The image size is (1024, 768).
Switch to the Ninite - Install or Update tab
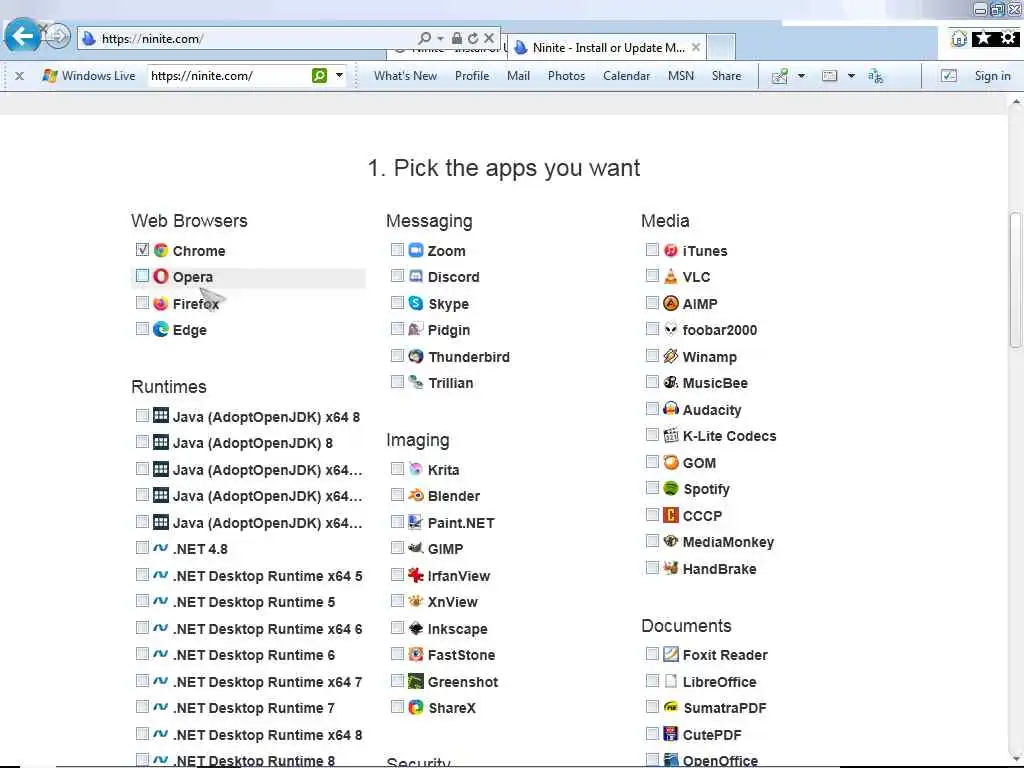click(608, 48)
